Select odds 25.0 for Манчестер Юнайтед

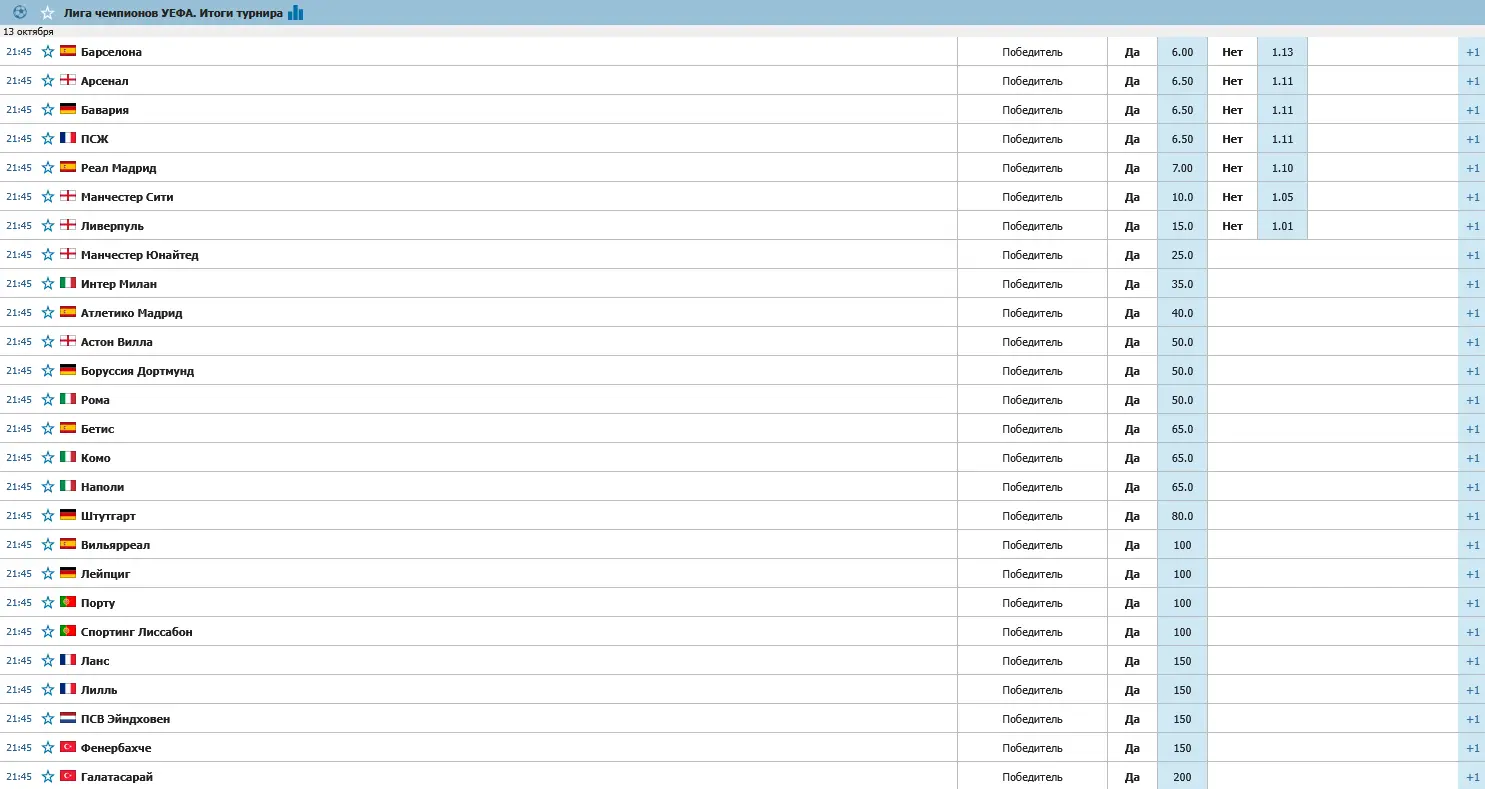[1182, 255]
